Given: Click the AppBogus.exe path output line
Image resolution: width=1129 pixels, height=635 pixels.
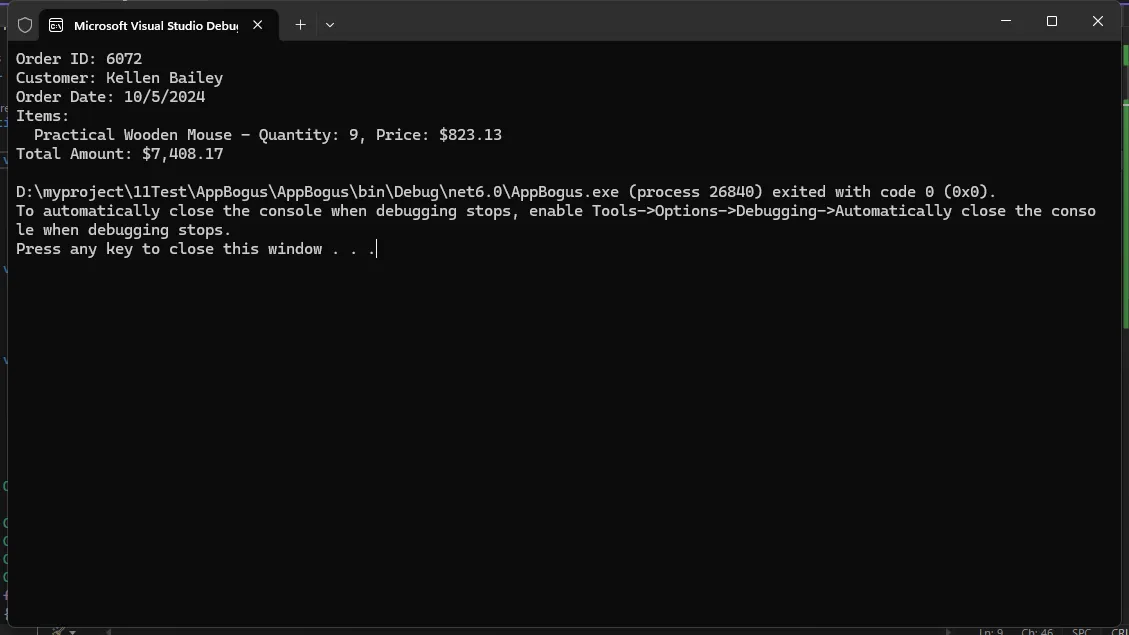Looking at the screenshot, I should [x=505, y=192].
